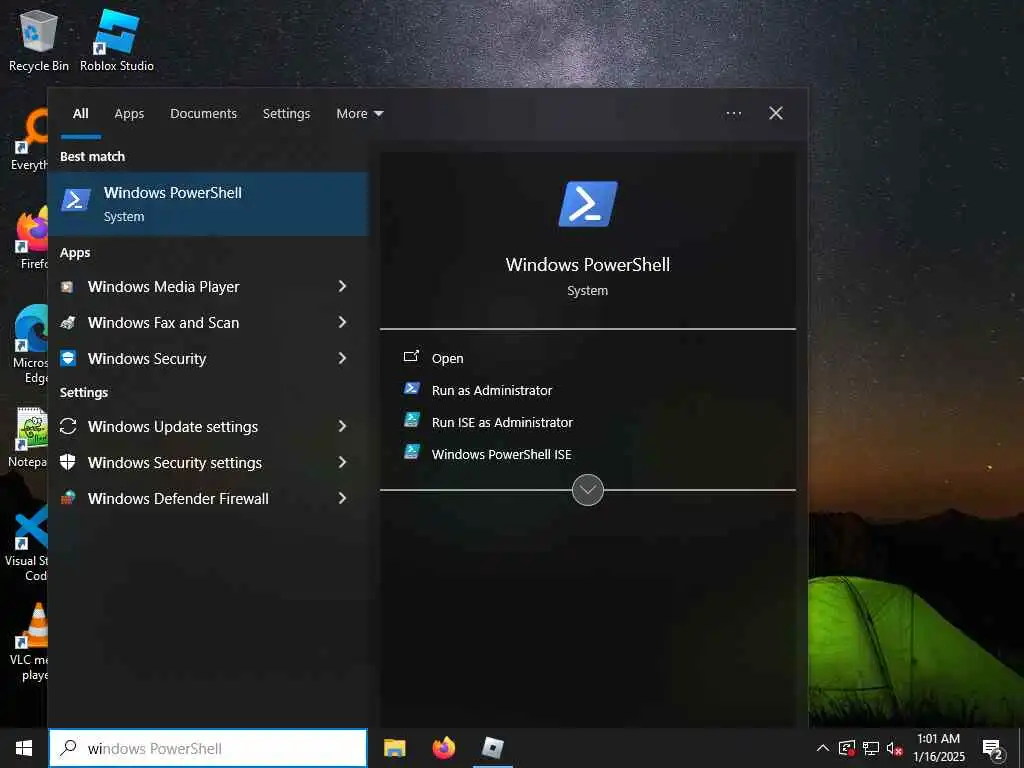Expand Windows Defender Firewall arrow
Screen dimensions: 1024x768
[342, 498]
